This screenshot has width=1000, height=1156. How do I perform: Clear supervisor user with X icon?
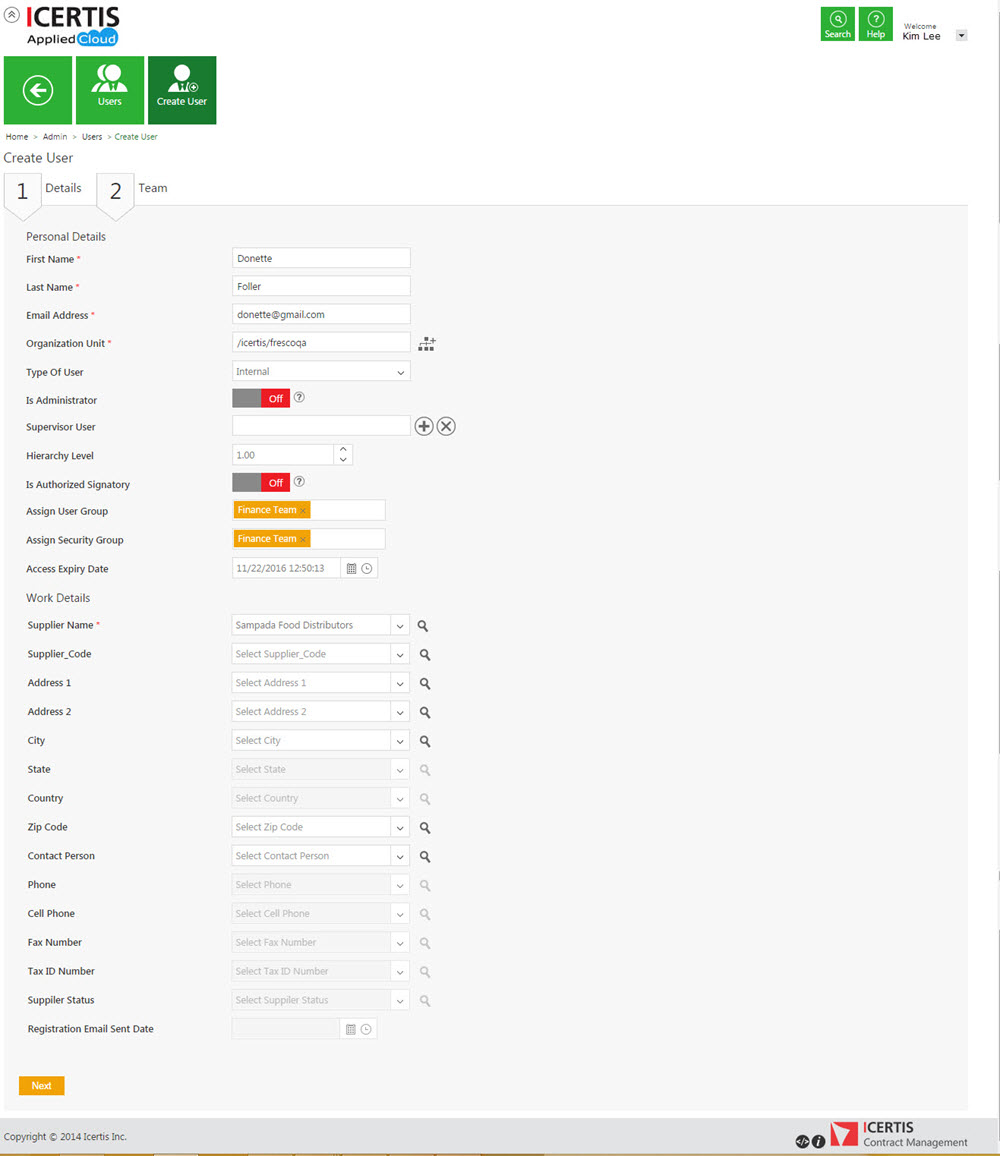[446, 427]
